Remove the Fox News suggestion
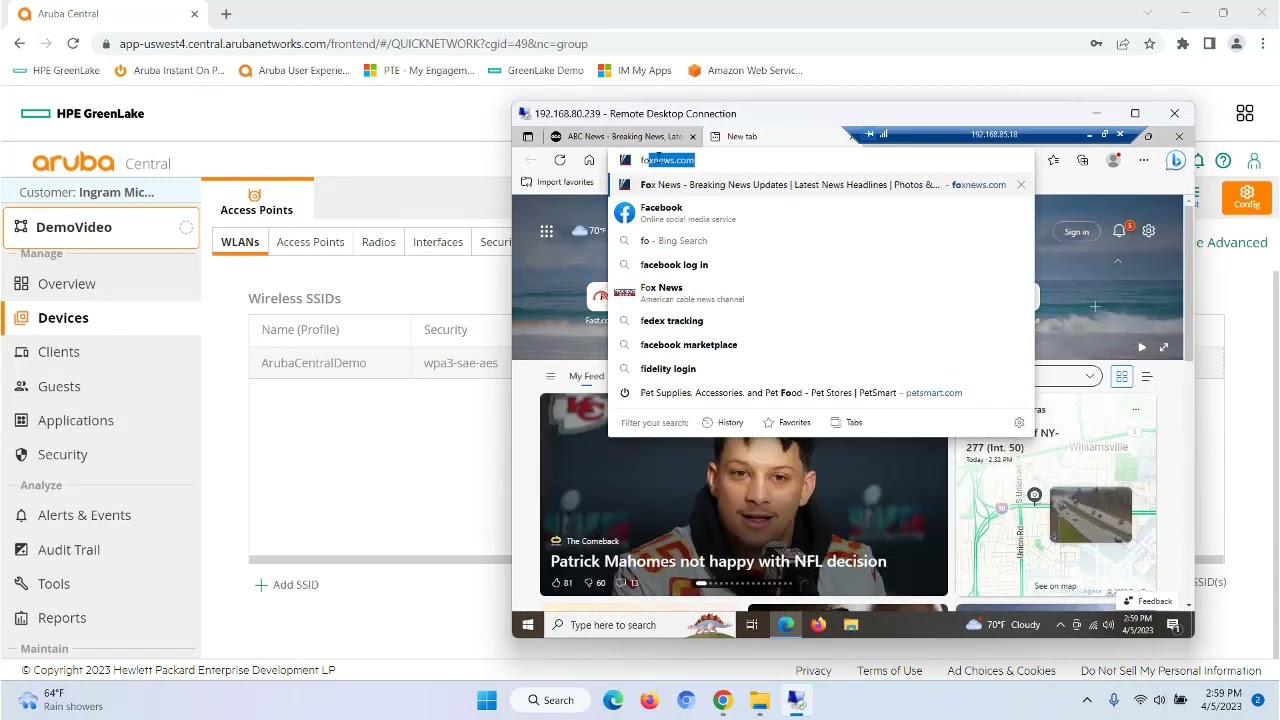Screen dimensions: 1280x720 (x=1021, y=185)
